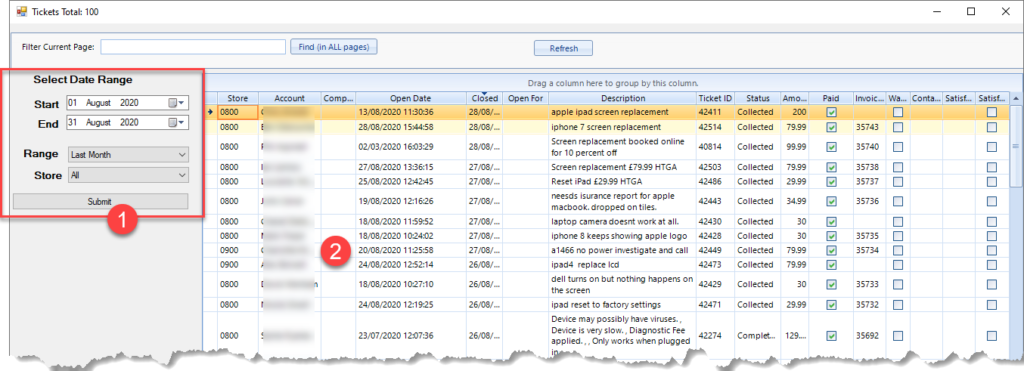Viewport: 1024px width, 371px height.
Task: Sort by the Description column header
Action: [x=622, y=98]
